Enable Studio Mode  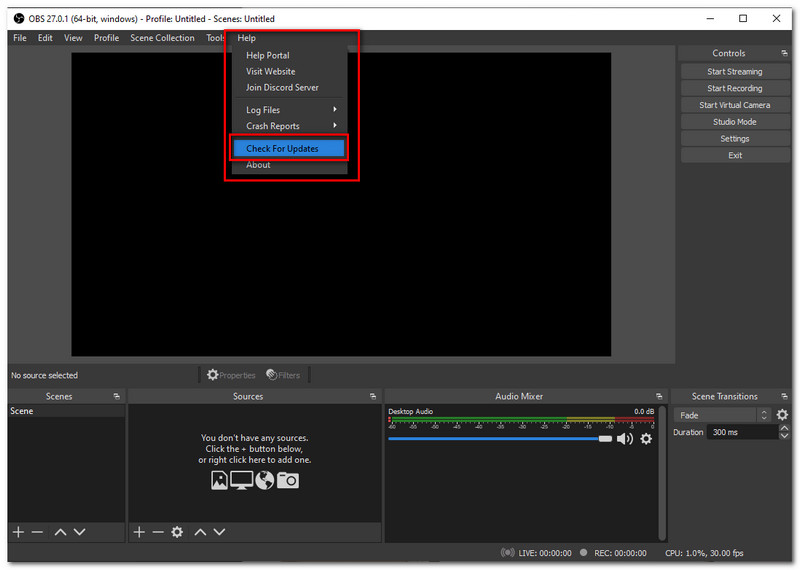pyautogui.click(x=735, y=122)
